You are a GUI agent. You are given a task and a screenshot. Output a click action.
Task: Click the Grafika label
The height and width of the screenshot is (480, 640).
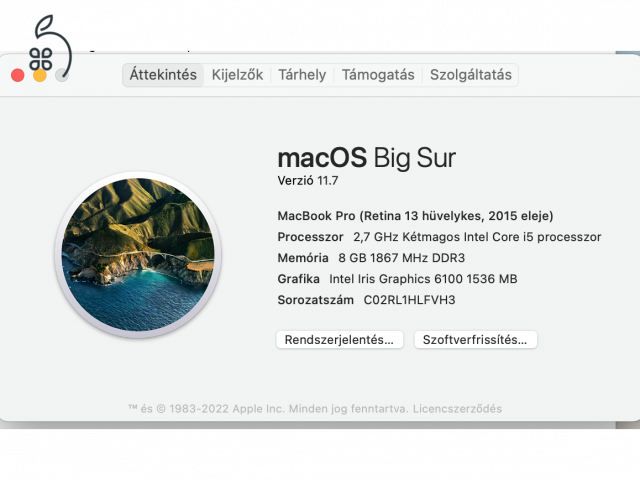(x=298, y=279)
